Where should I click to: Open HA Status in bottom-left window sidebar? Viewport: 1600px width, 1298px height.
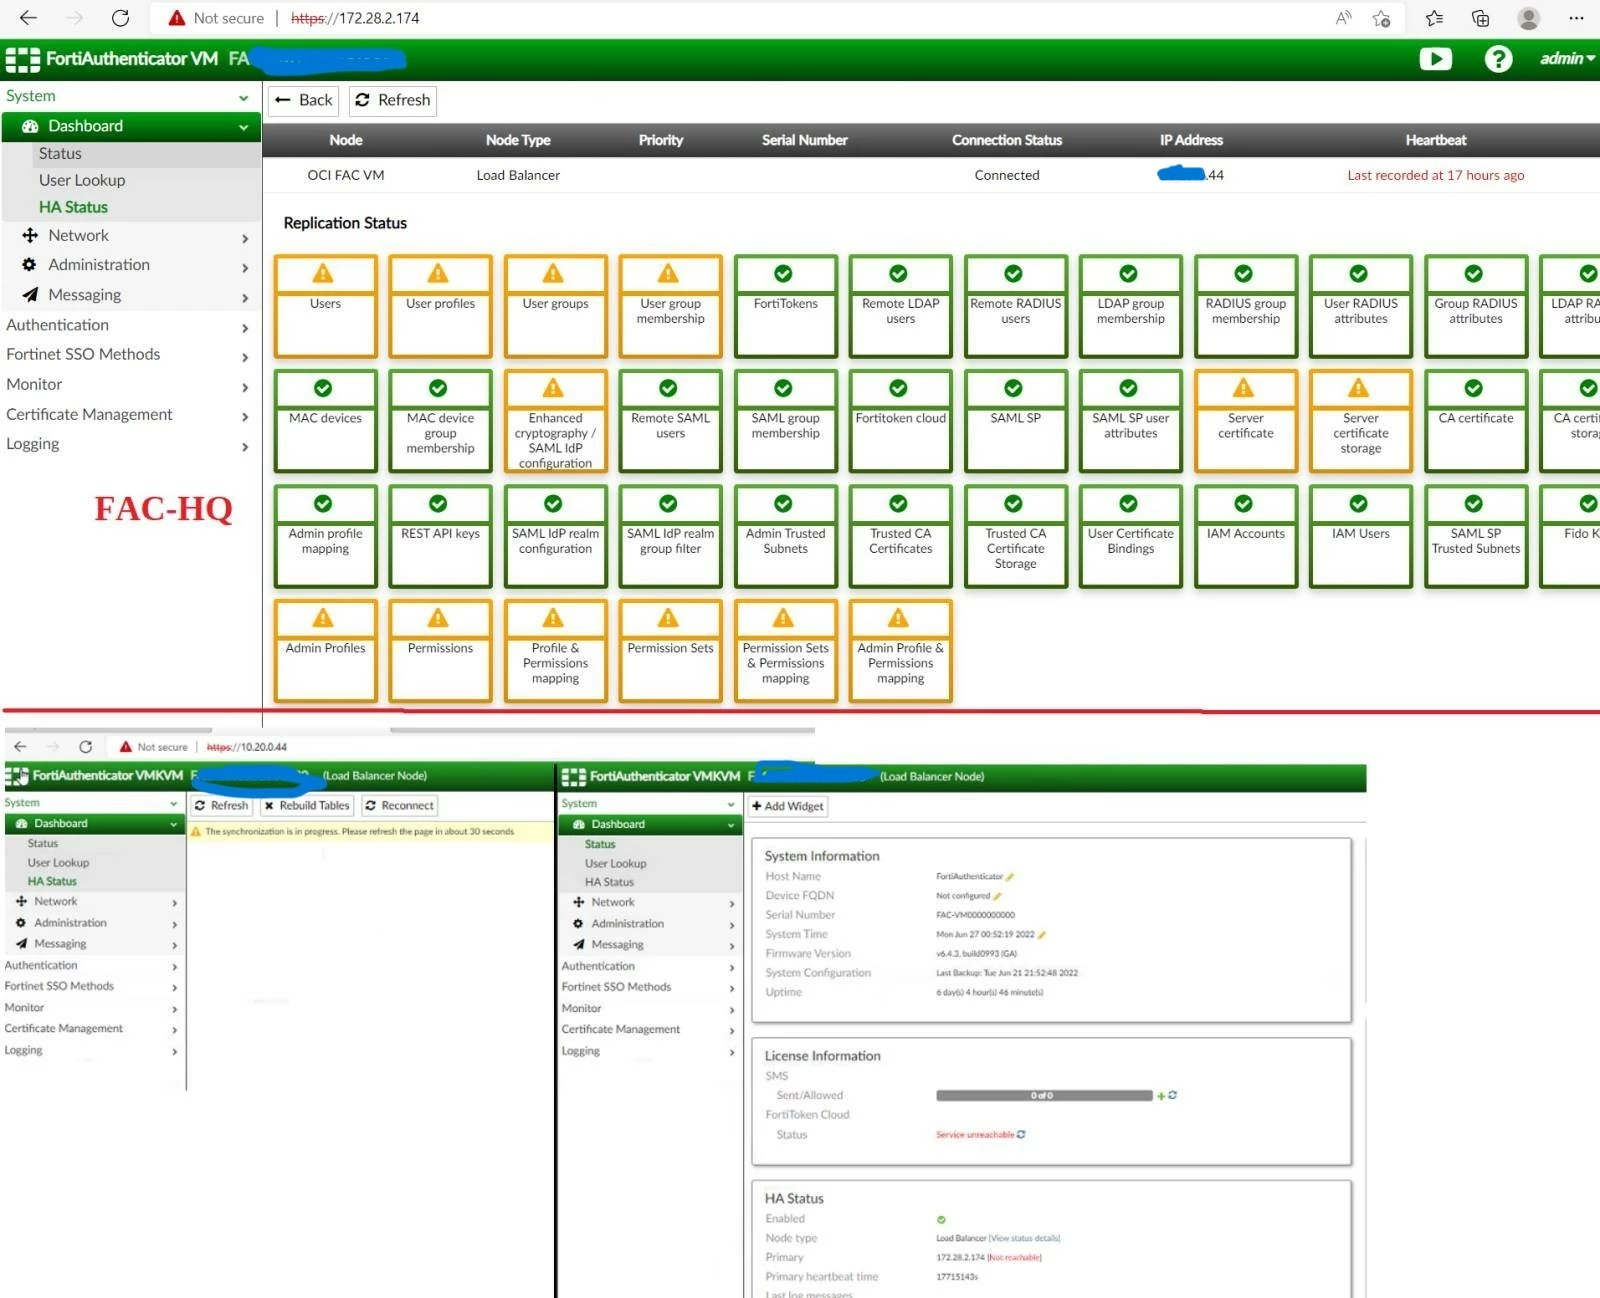pos(52,881)
